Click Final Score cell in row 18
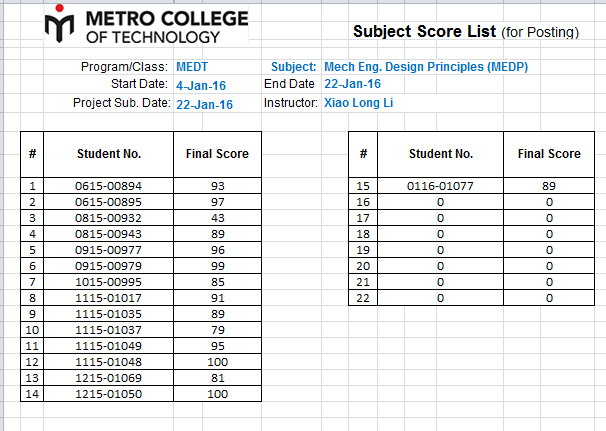The width and height of the screenshot is (606, 431). (549, 234)
